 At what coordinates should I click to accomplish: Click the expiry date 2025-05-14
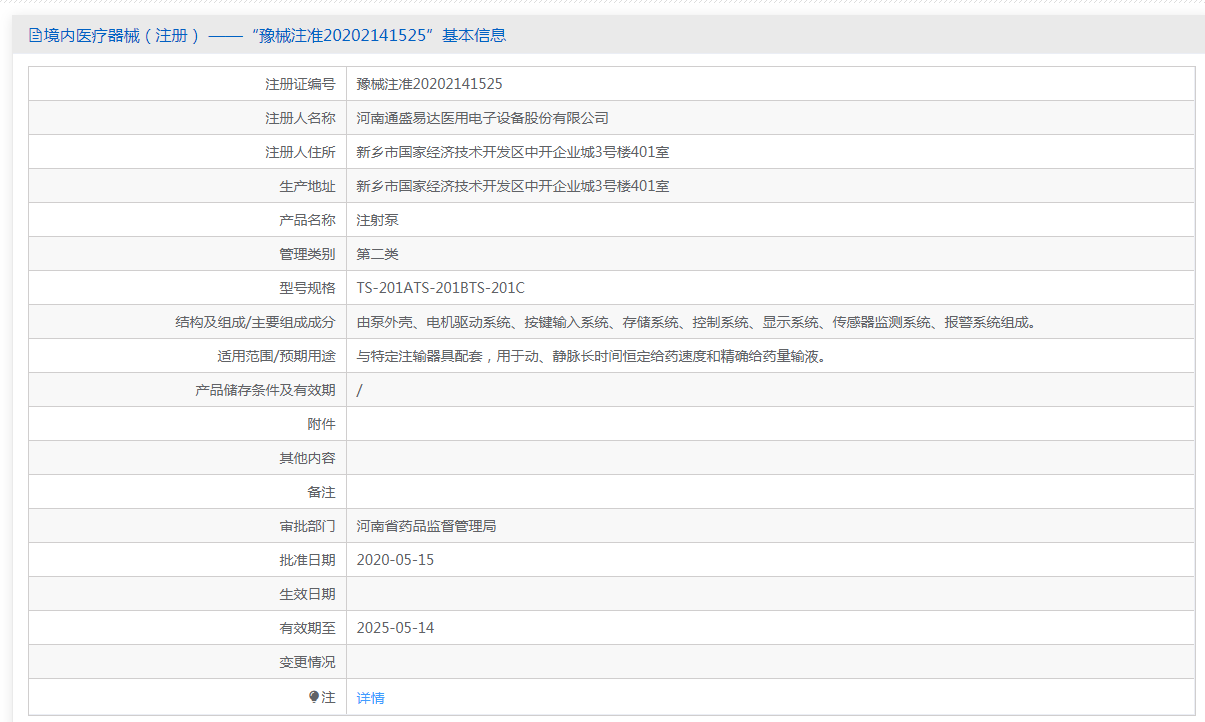coord(395,628)
